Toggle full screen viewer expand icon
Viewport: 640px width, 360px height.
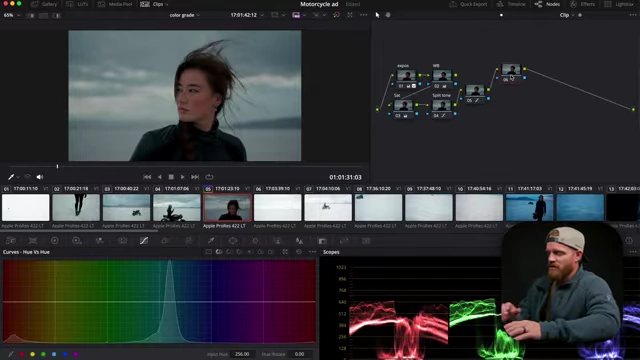350,15
